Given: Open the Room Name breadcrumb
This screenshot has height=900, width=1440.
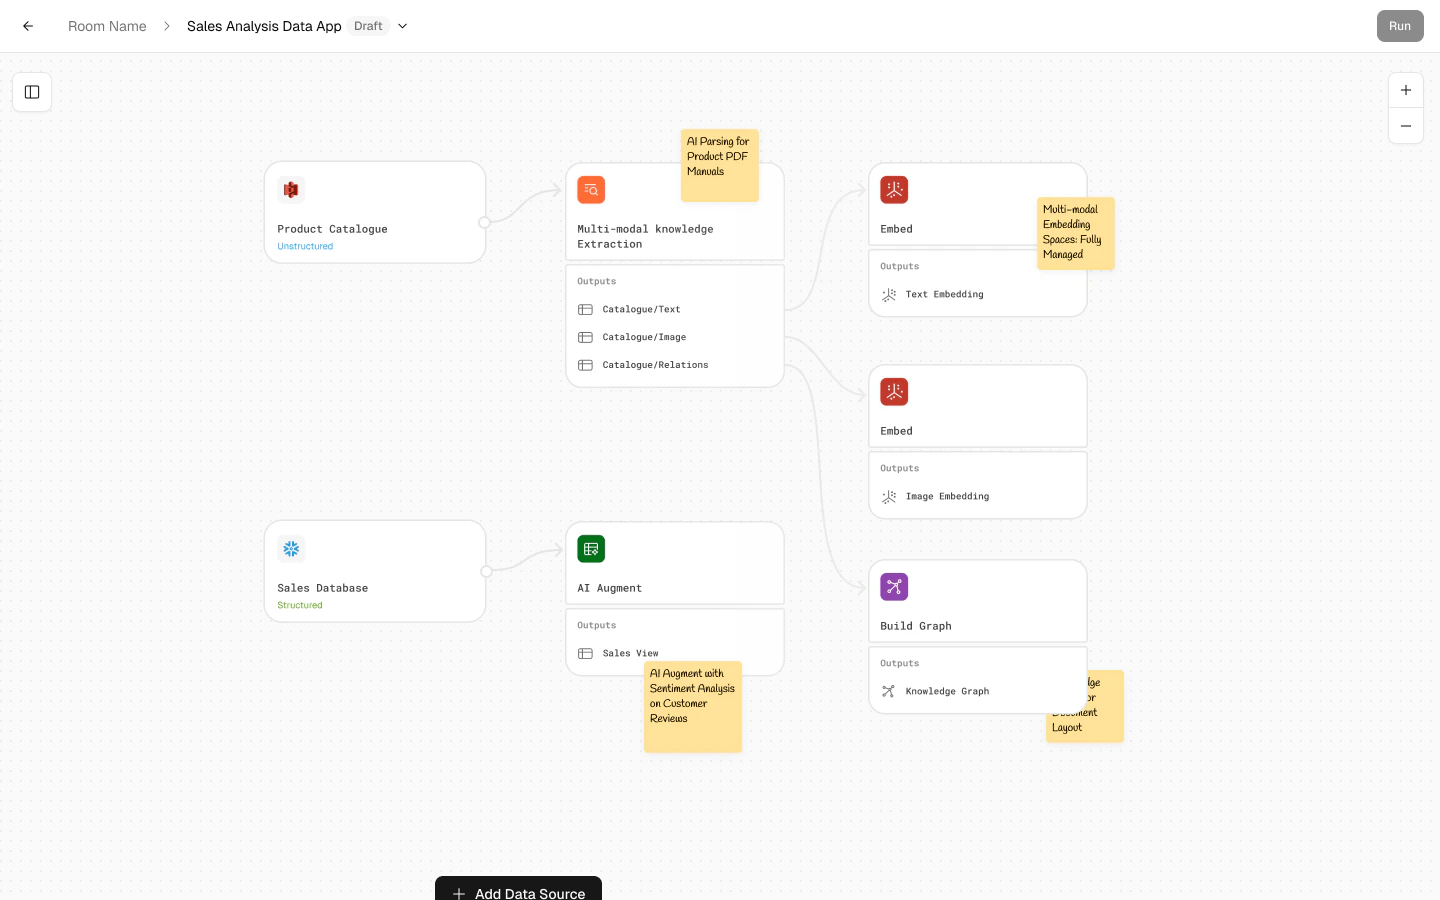Looking at the screenshot, I should pyautogui.click(x=107, y=26).
